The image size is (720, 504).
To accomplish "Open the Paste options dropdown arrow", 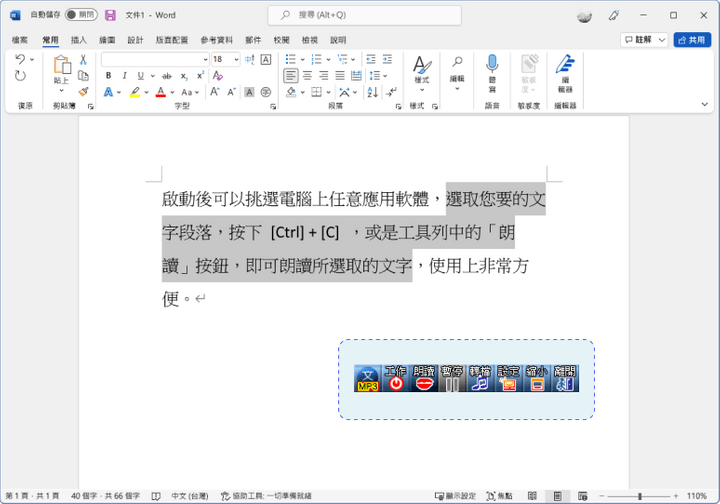I will pos(62,90).
